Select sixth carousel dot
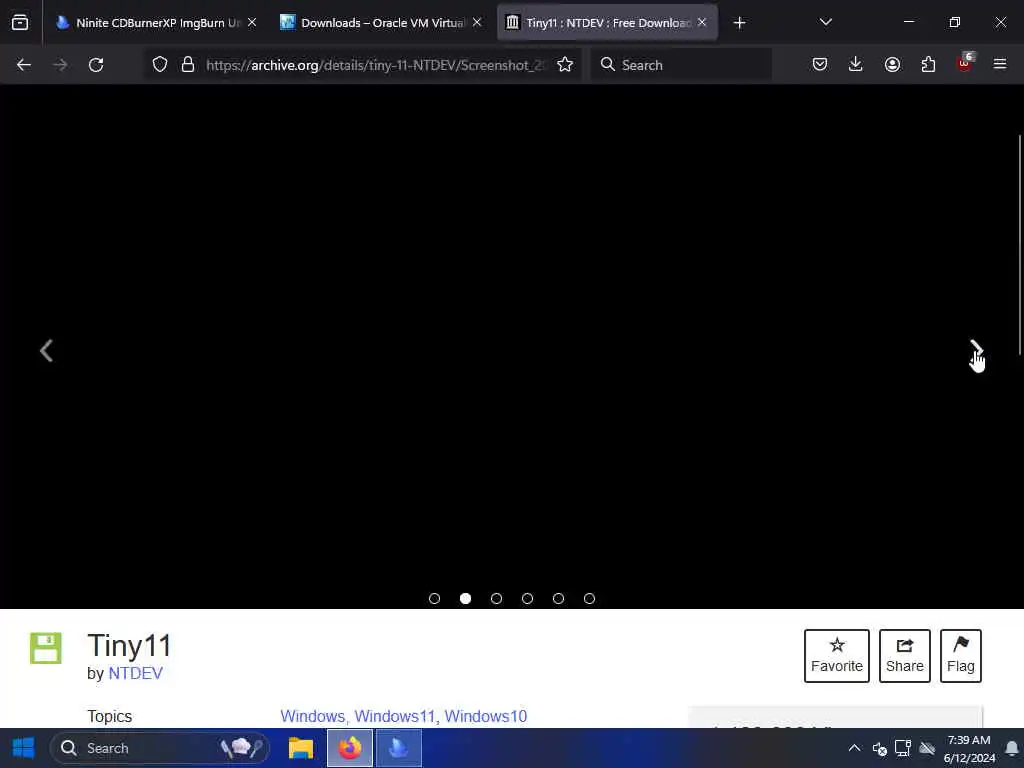1024x768 pixels. click(589, 598)
